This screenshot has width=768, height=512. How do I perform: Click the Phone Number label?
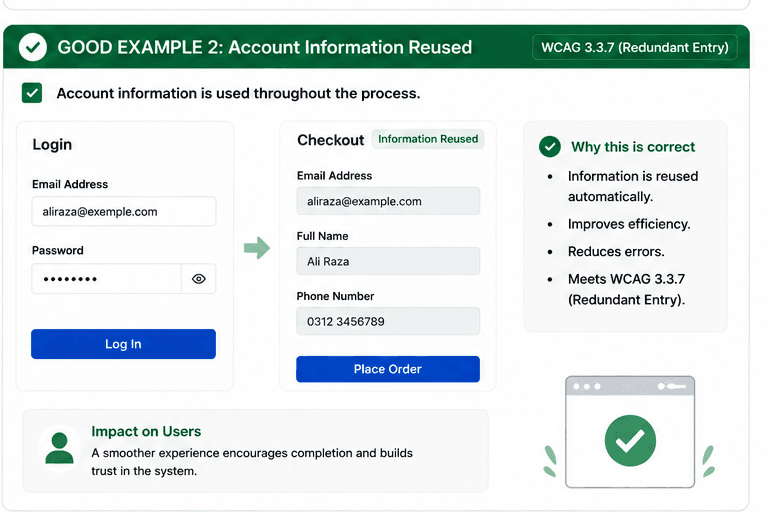(x=336, y=296)
